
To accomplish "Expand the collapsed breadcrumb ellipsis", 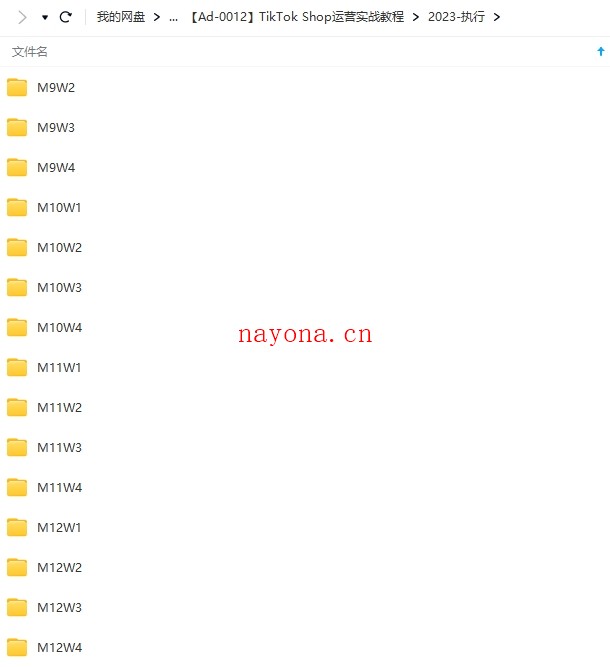I will [x=173, y=18].
